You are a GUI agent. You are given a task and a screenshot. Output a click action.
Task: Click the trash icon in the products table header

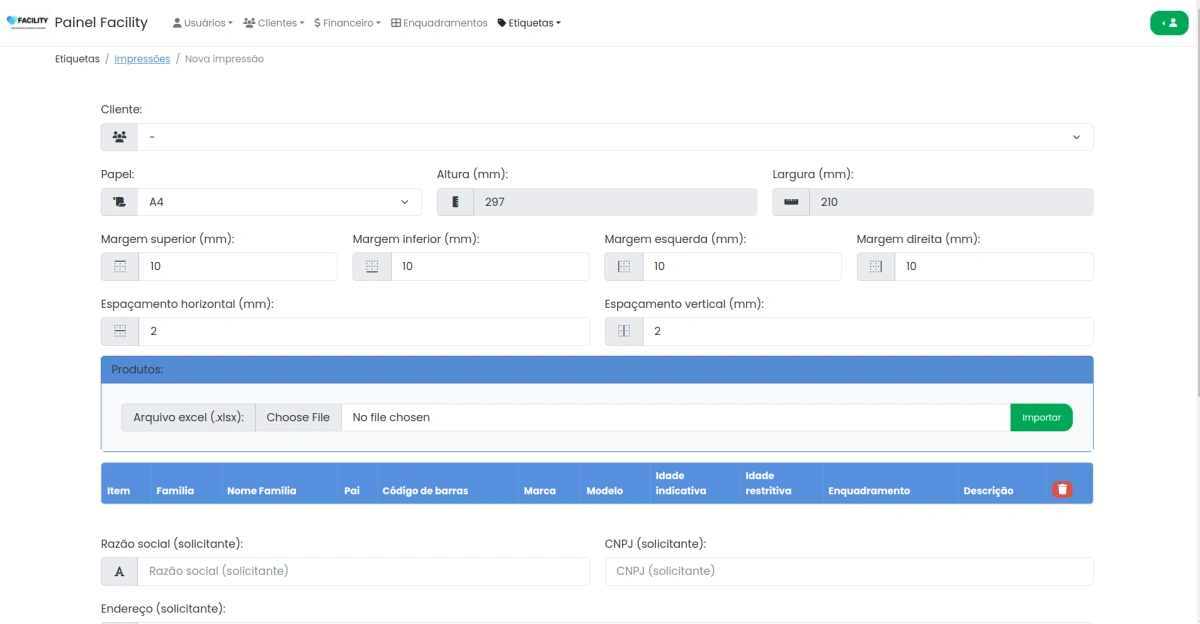tap(1062, 488)
